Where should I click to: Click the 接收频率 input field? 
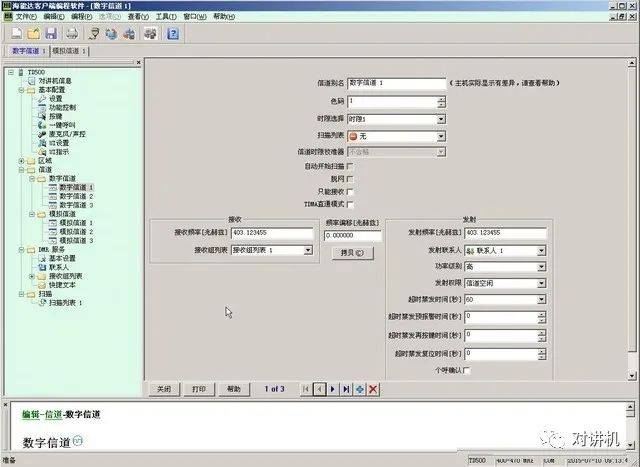pos(273,233)
